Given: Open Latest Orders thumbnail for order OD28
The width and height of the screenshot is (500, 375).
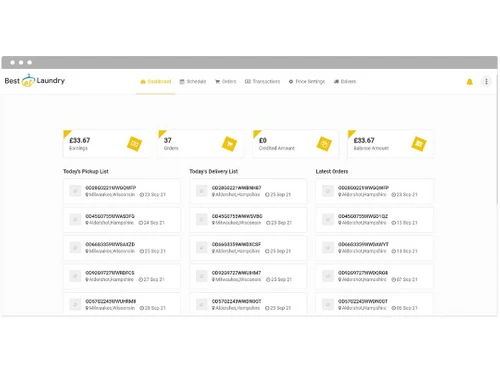Looking at the screenshot, I should [x=328, y=191].
